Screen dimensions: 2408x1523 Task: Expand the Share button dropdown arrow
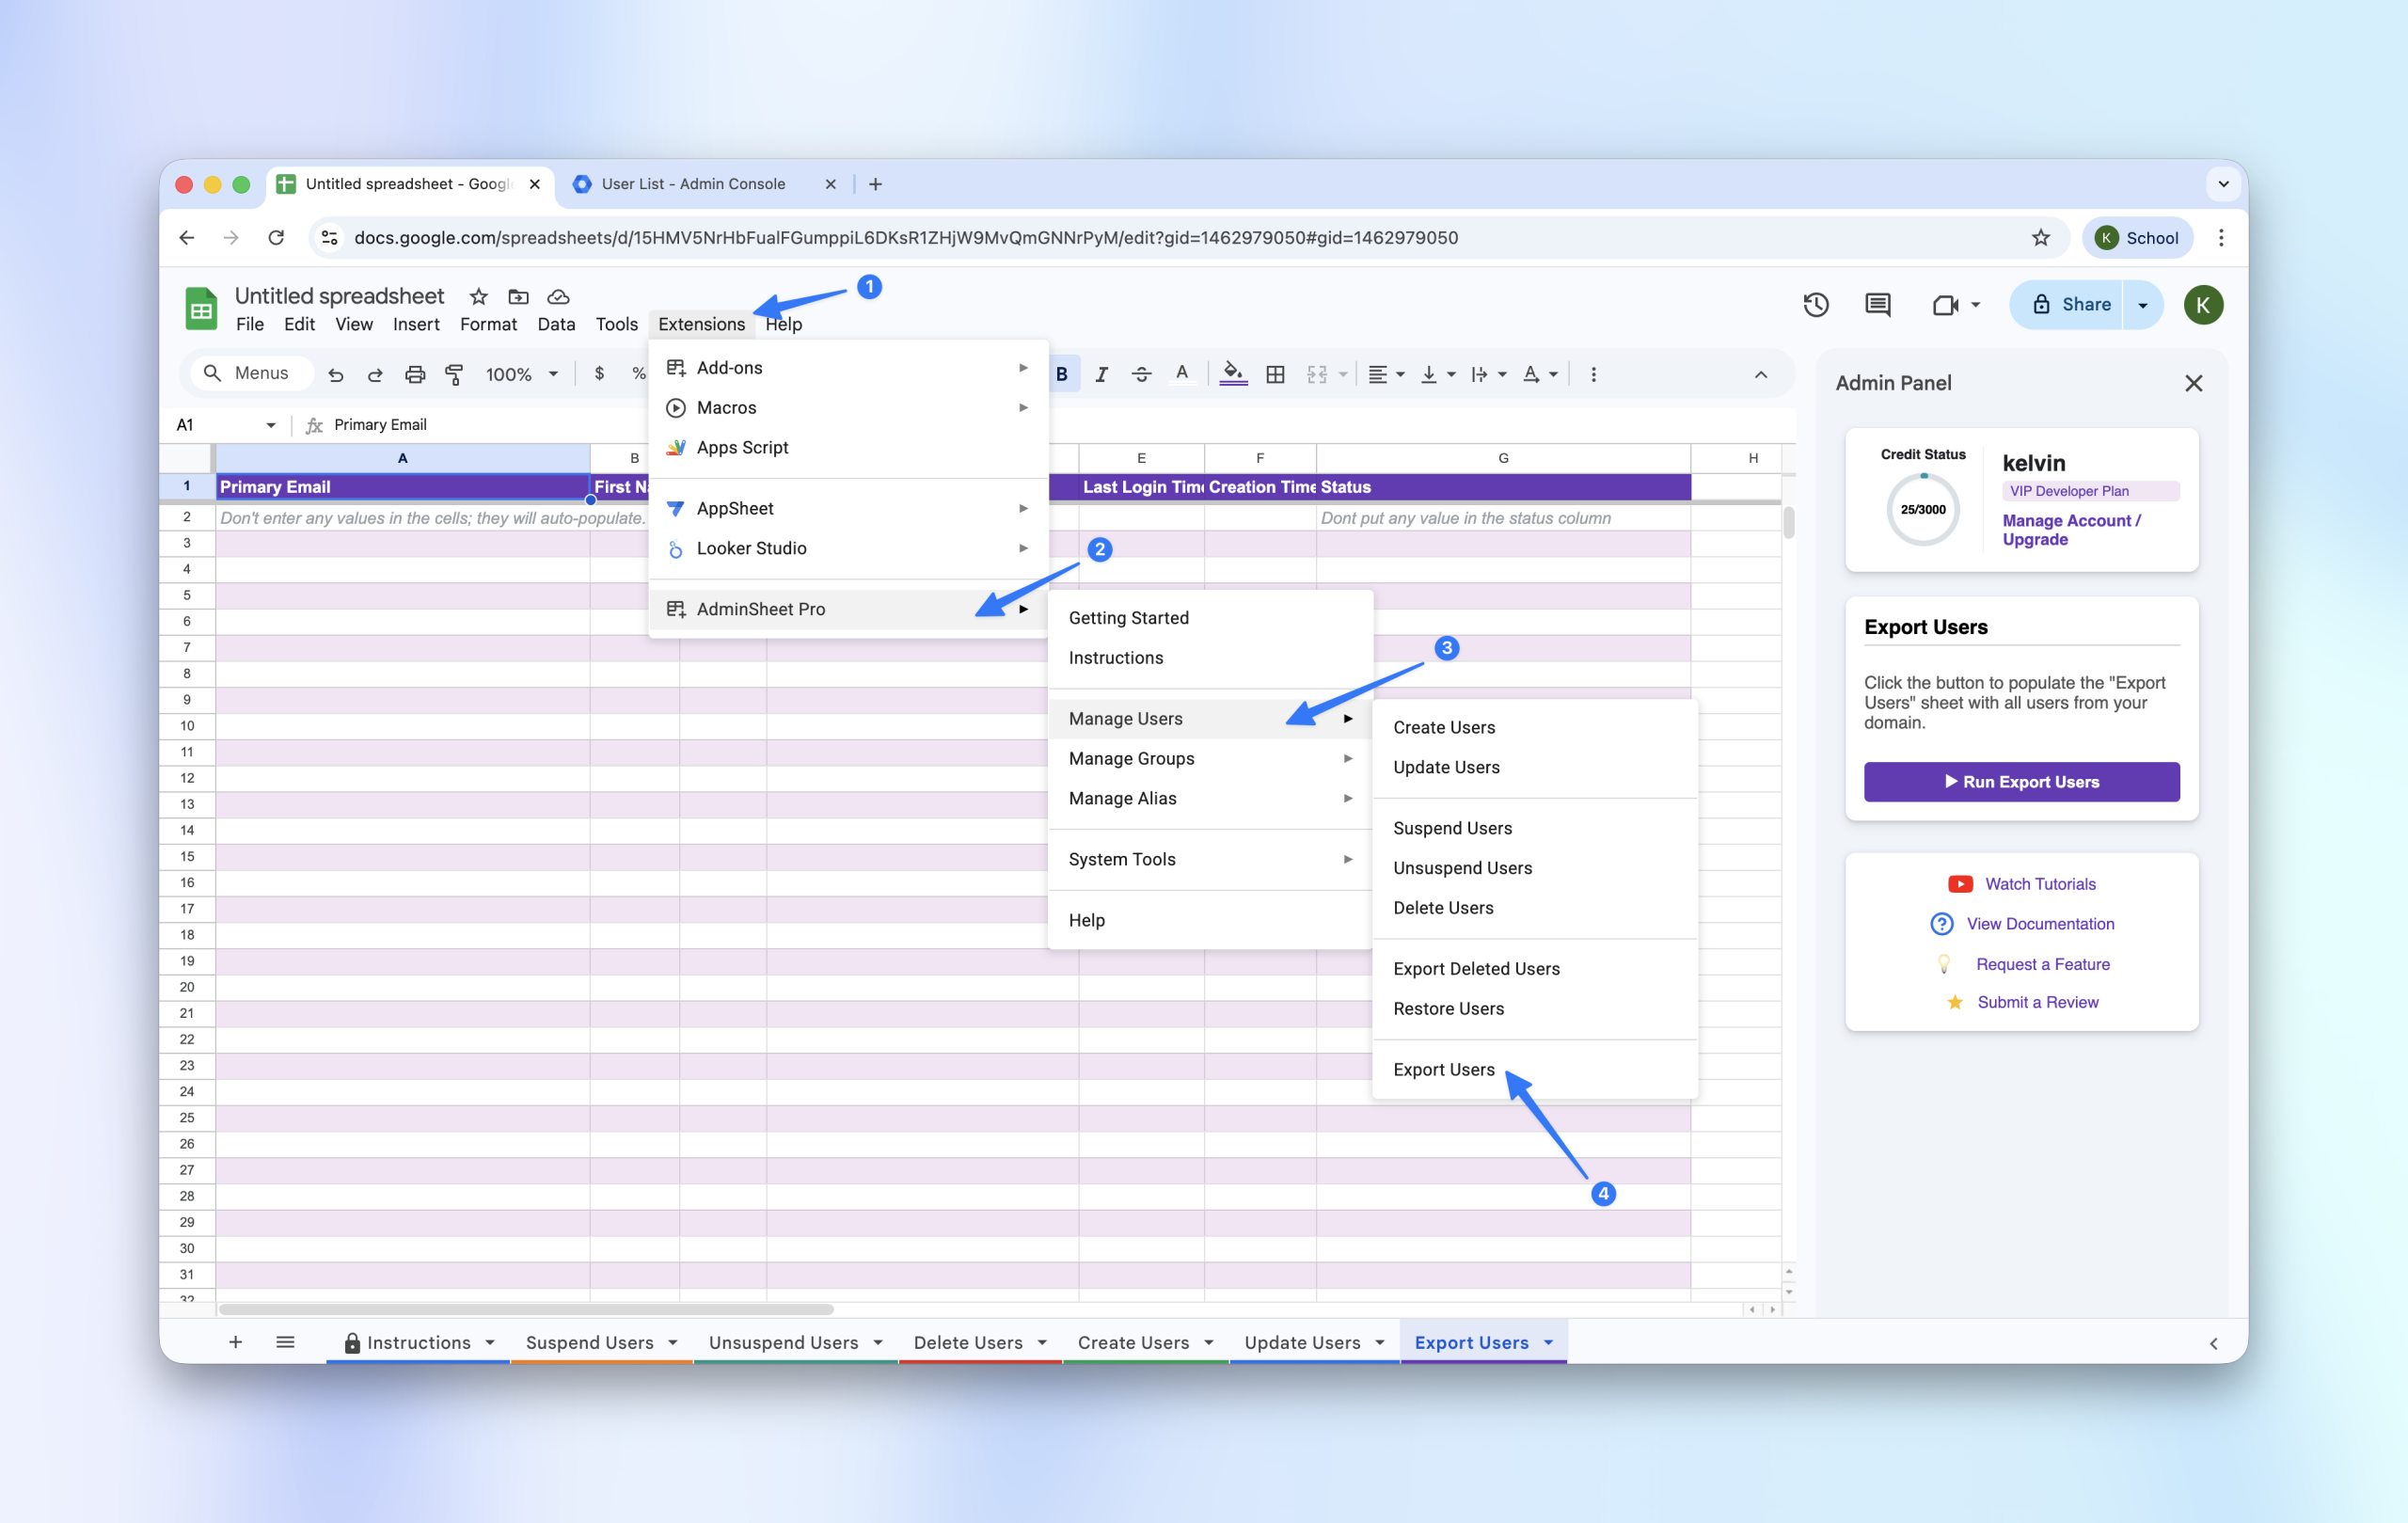click(2142, 305)
